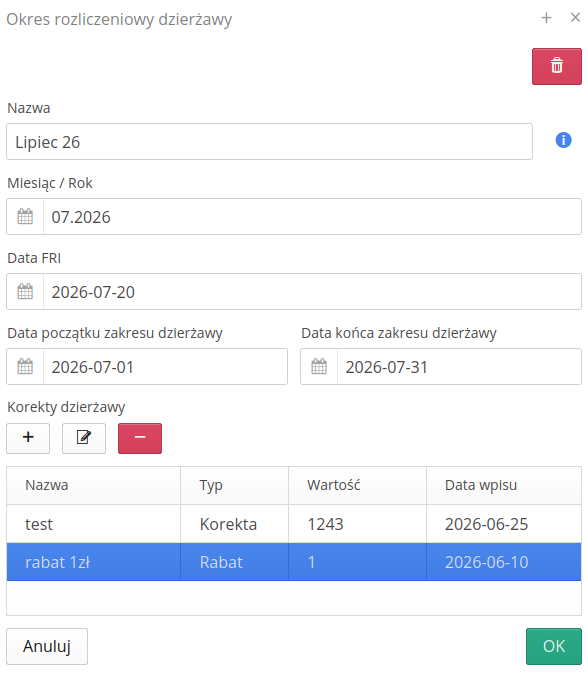Sort table by Wartość column header

[334, 485]
